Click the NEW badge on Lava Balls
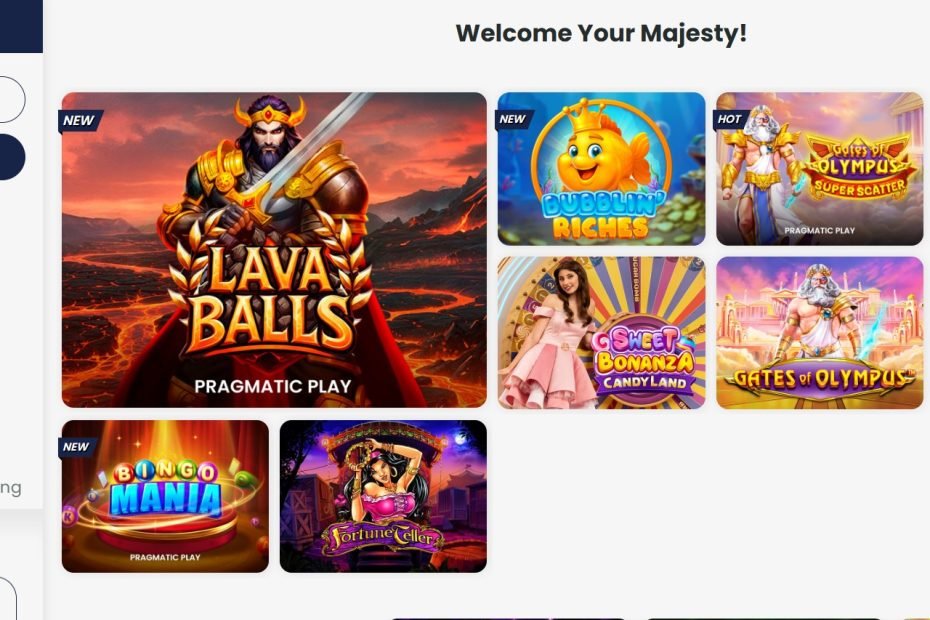 tap(79, 121)
